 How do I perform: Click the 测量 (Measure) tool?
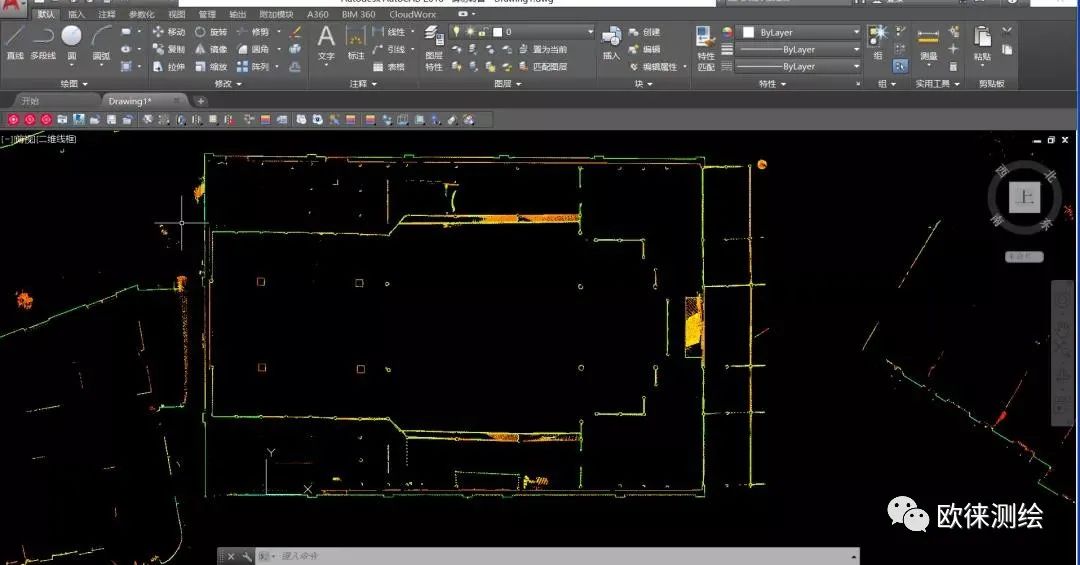coord(928,43)
